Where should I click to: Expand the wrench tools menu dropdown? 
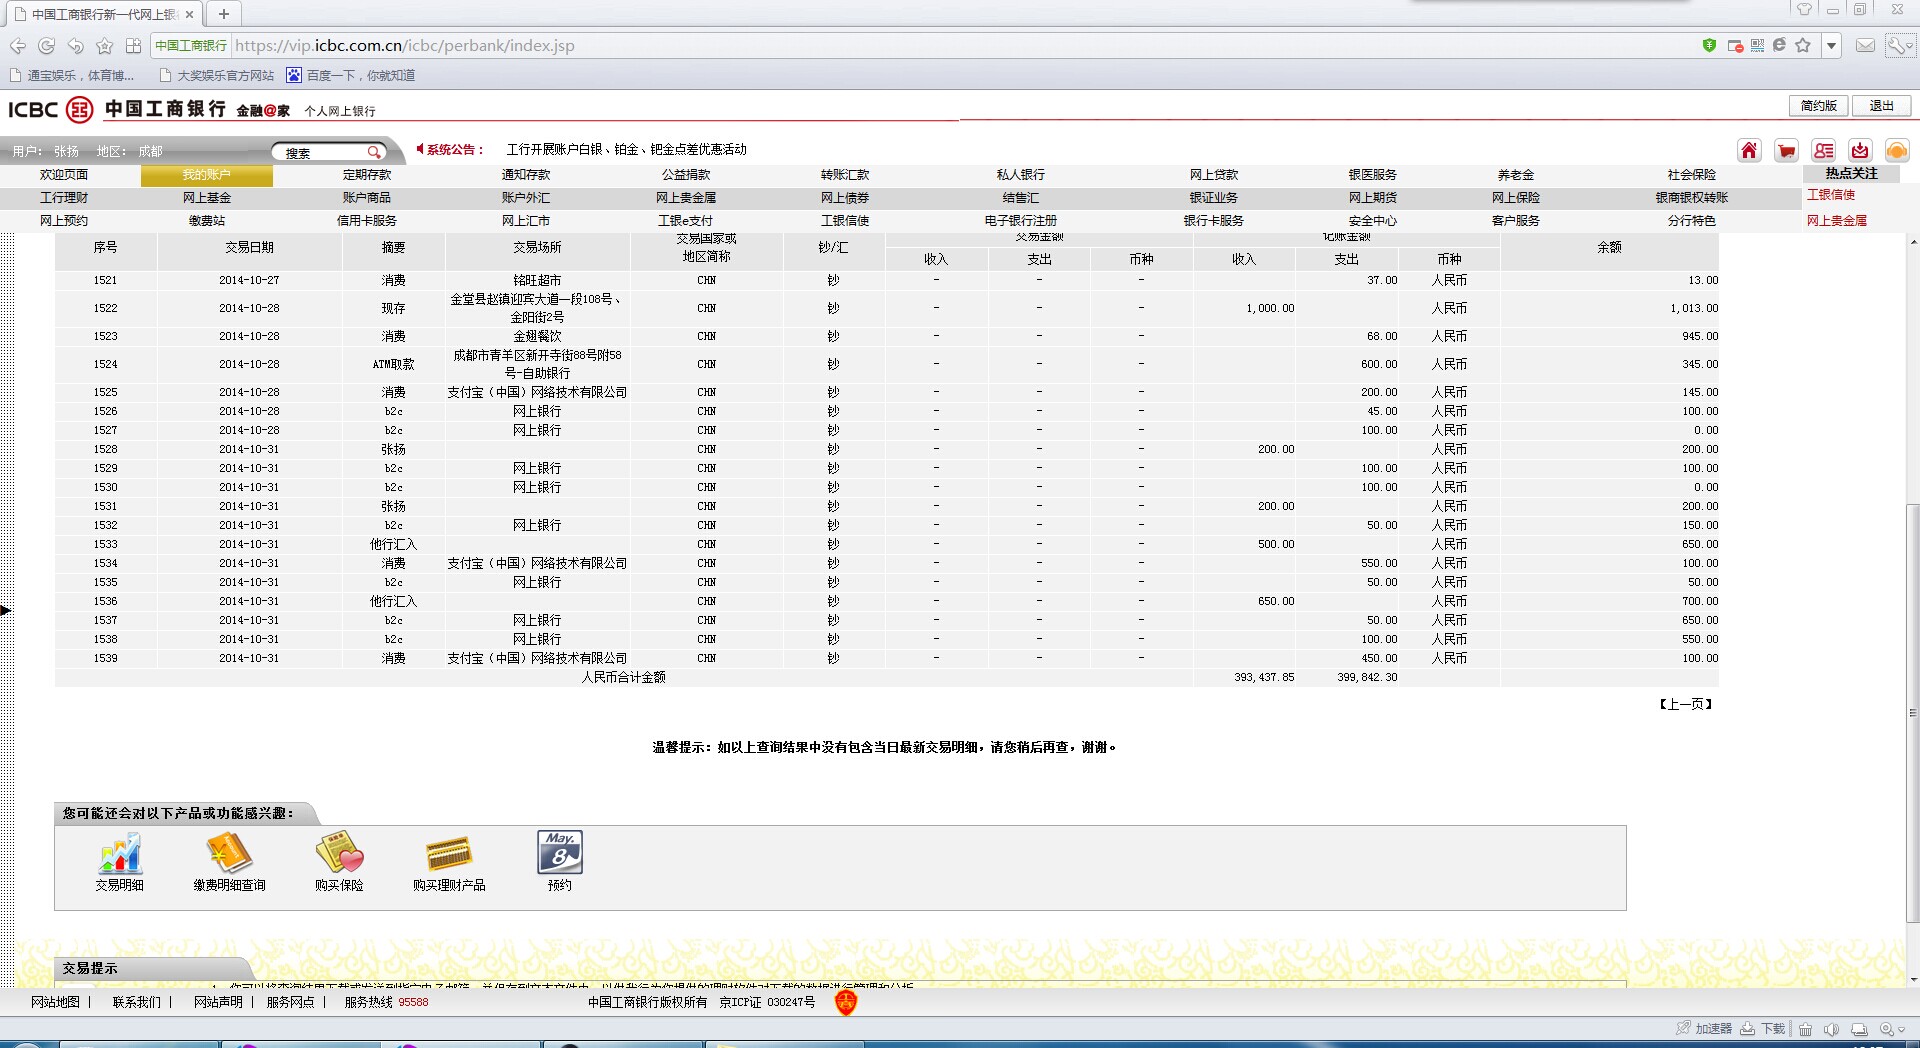click(x=1909, y=46)
